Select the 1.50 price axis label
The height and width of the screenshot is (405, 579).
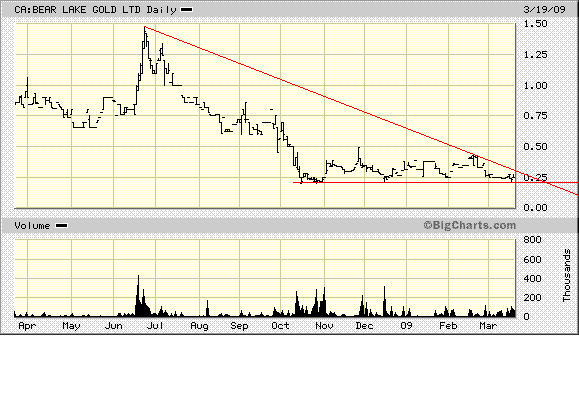535,24
